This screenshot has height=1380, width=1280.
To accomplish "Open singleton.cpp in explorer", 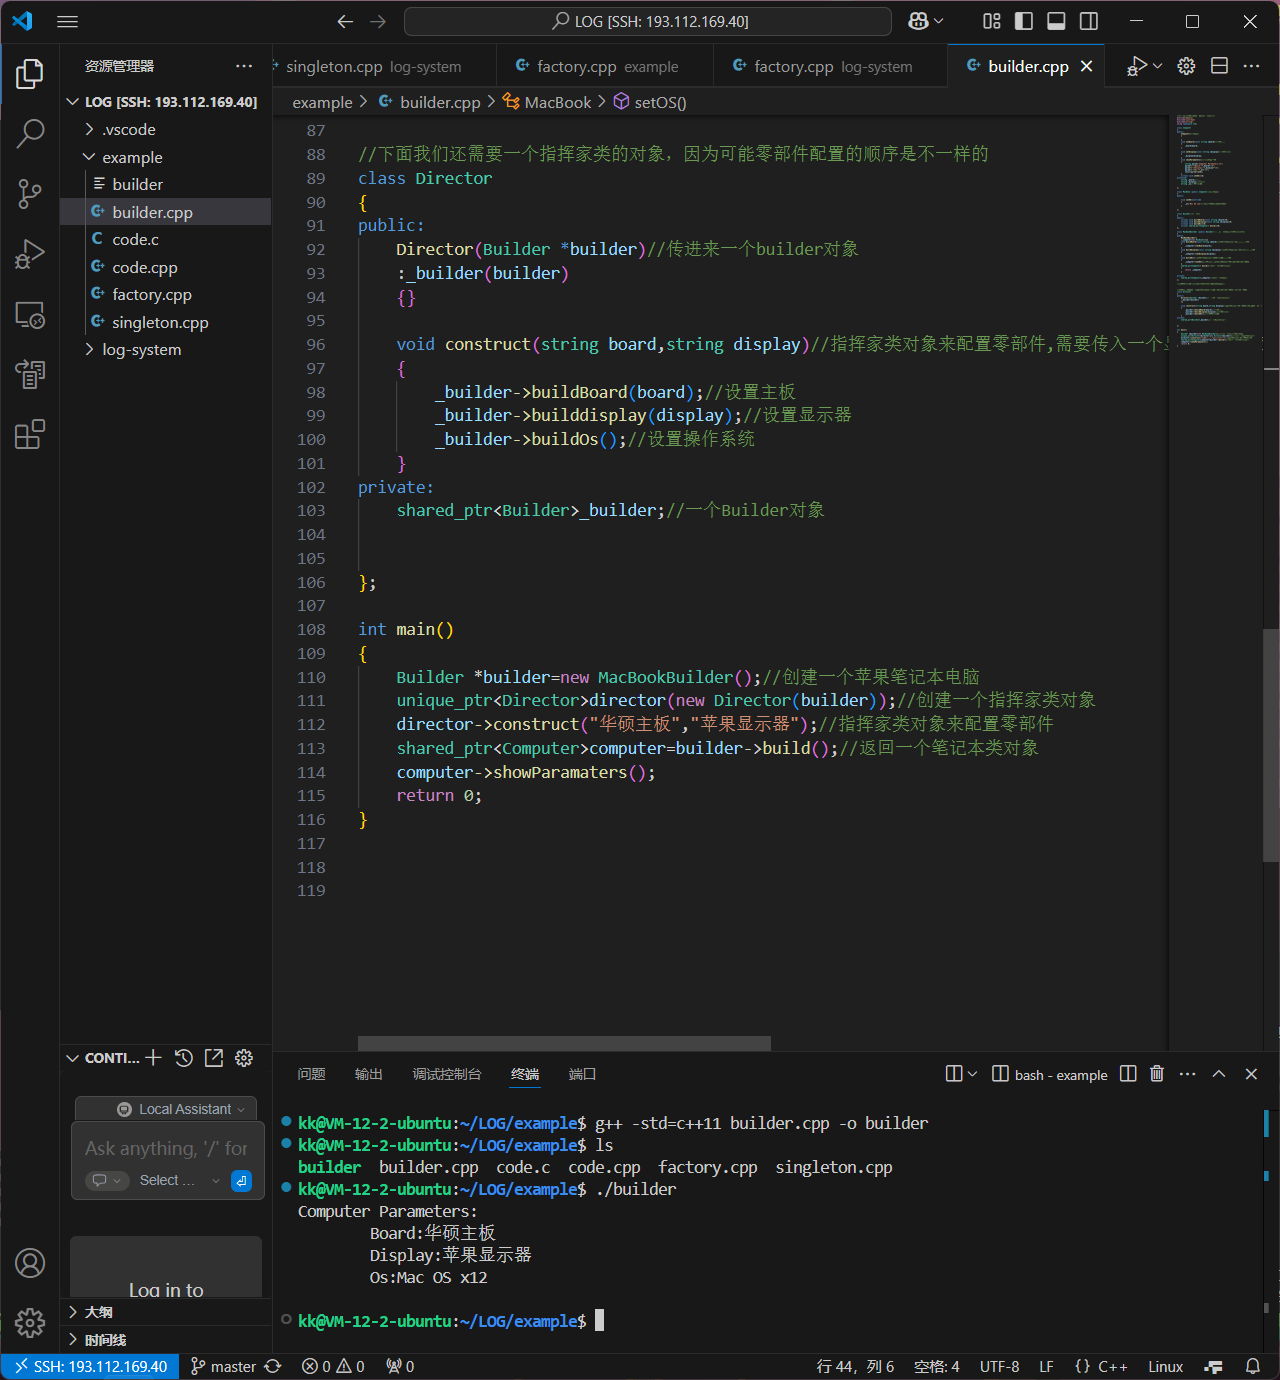I will click(x=166, y=322).
